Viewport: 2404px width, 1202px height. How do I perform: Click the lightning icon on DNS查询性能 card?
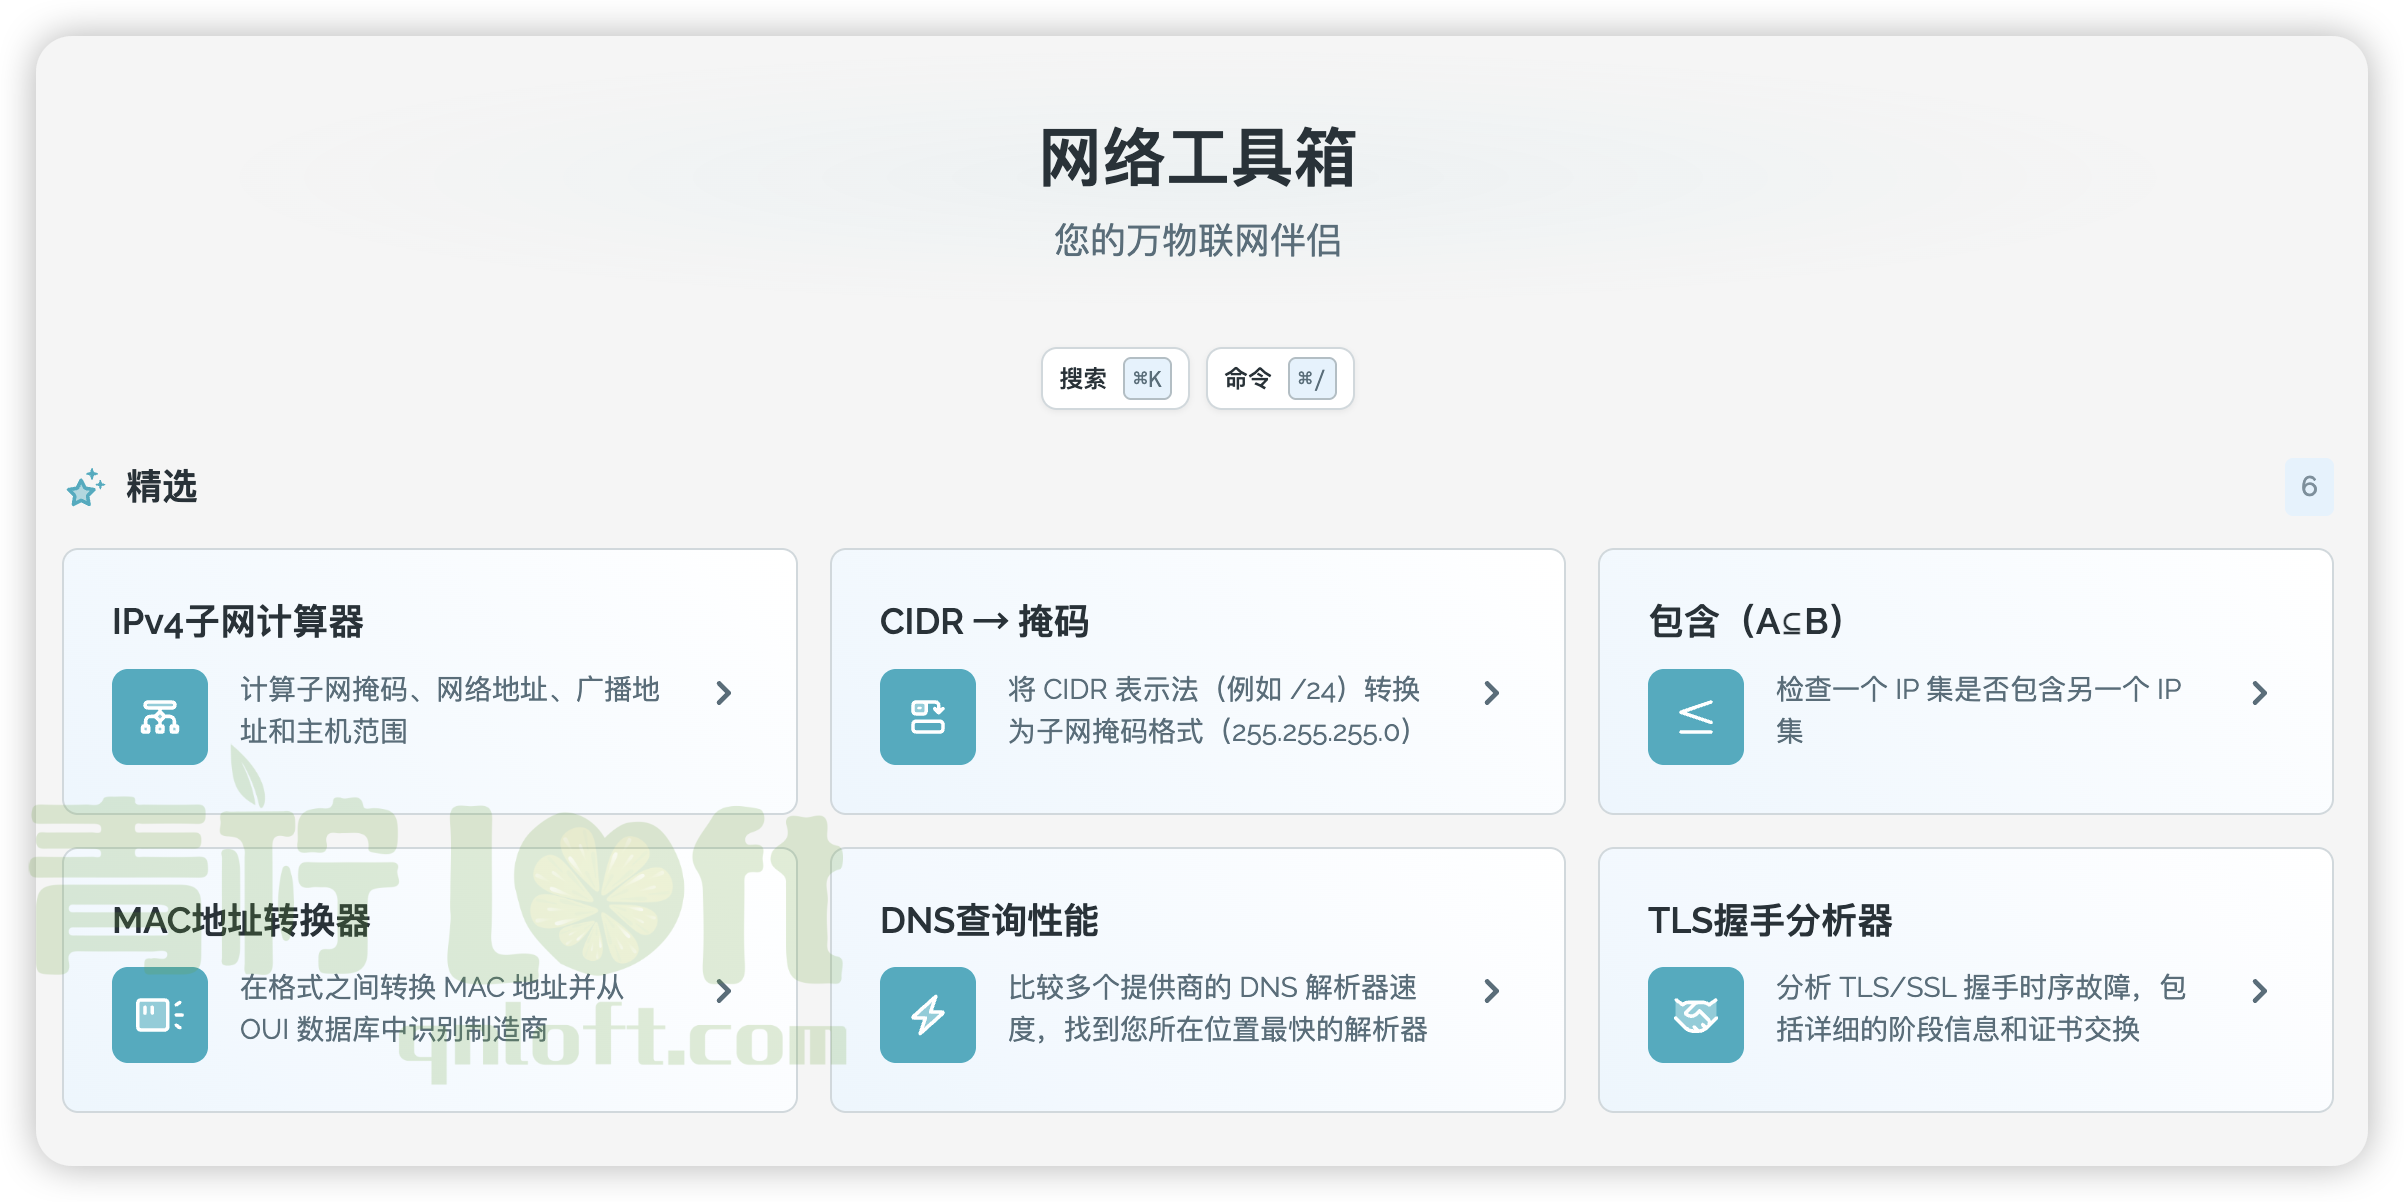[x=927, y=1013]
